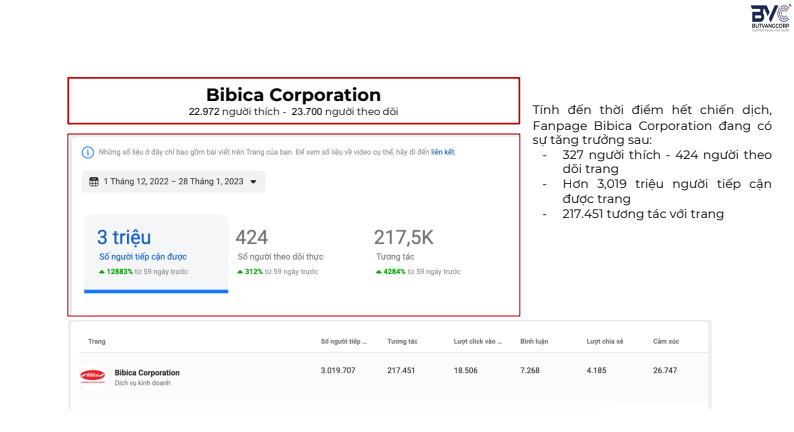This screenshot has height=432, width=794.
Task: Click the bullet 'Hơn 3,019 triệu người tiếp cận'
Action: click(x=666, y=191)
